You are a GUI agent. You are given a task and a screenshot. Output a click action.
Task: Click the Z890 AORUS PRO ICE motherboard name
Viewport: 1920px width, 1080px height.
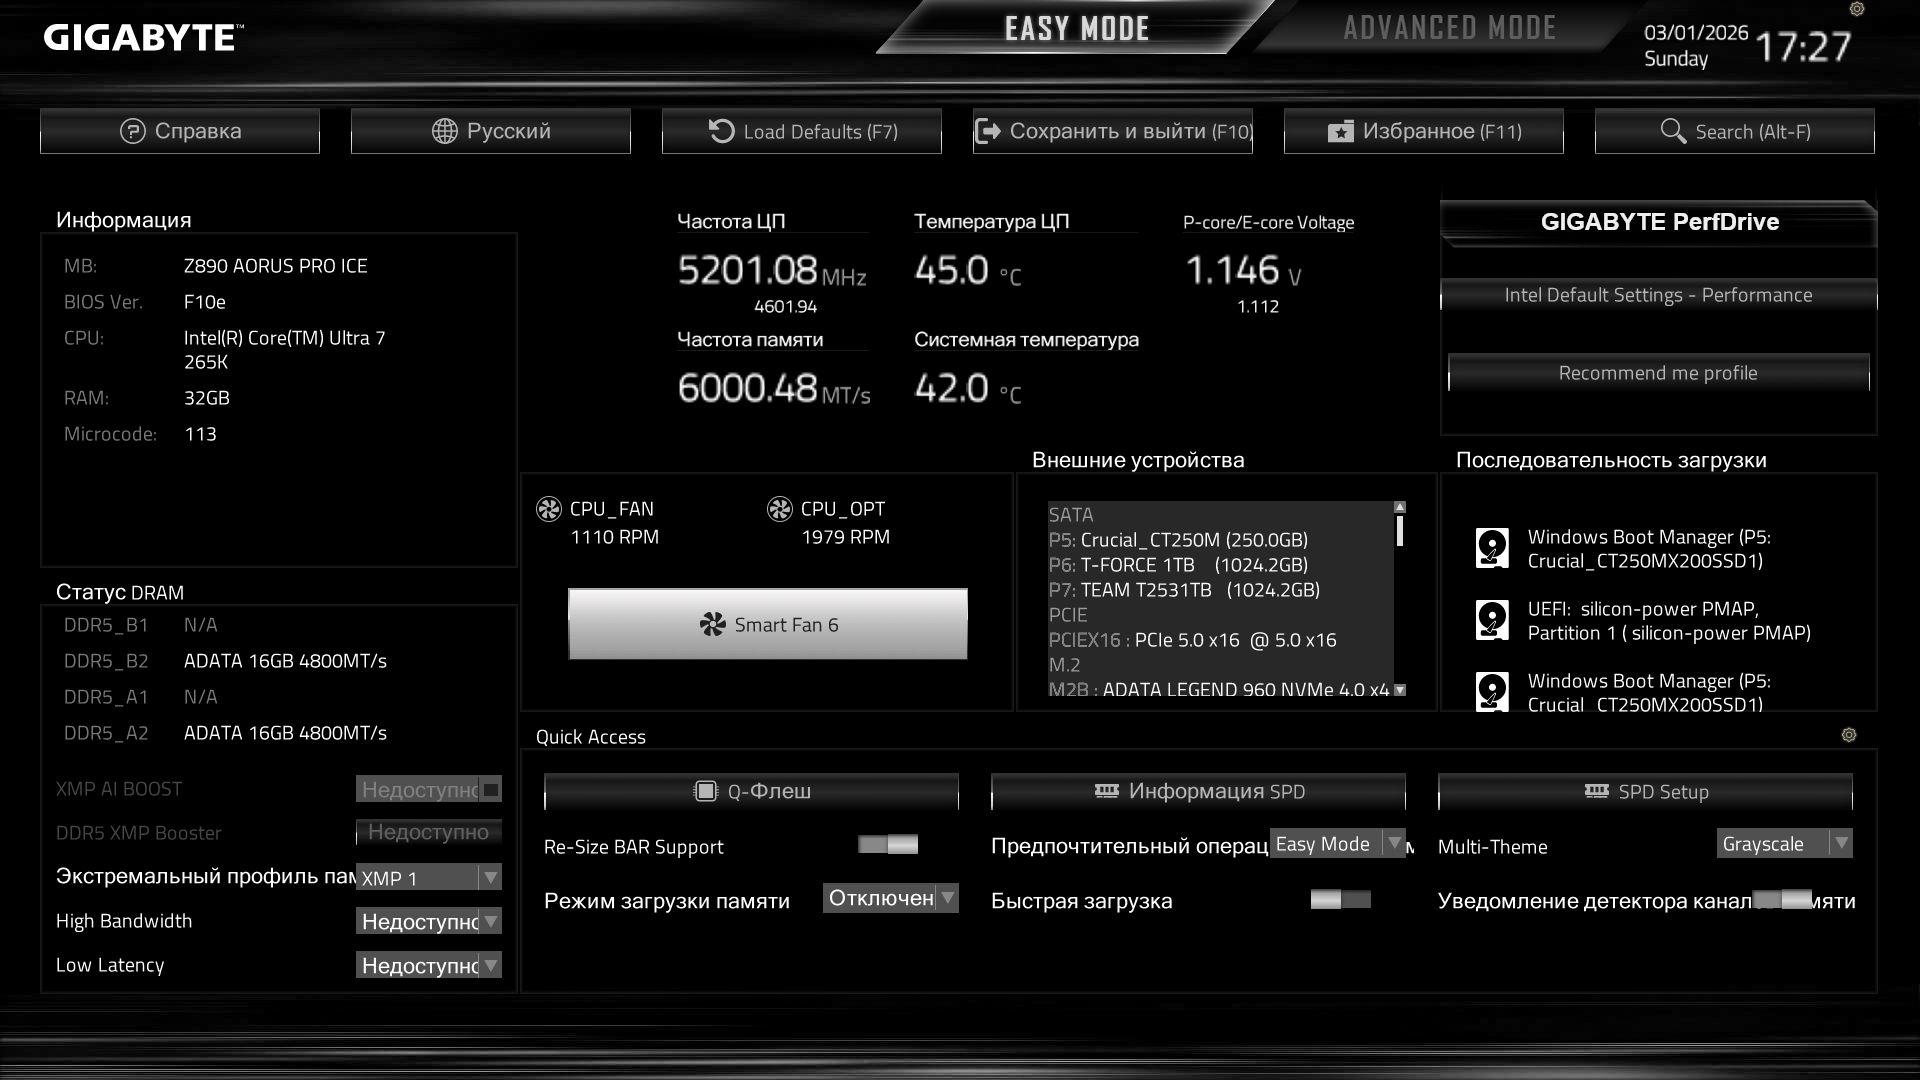pos(276,266)
